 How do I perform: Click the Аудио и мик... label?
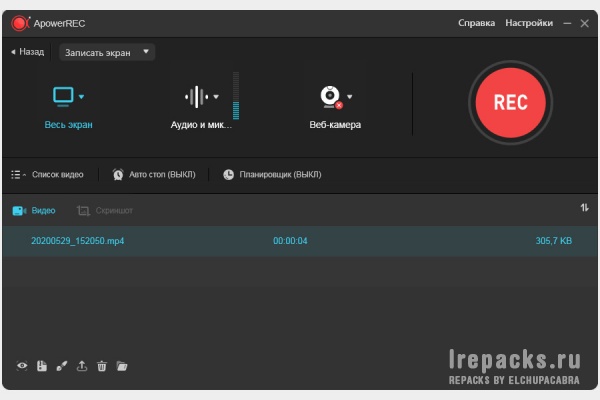201,125
